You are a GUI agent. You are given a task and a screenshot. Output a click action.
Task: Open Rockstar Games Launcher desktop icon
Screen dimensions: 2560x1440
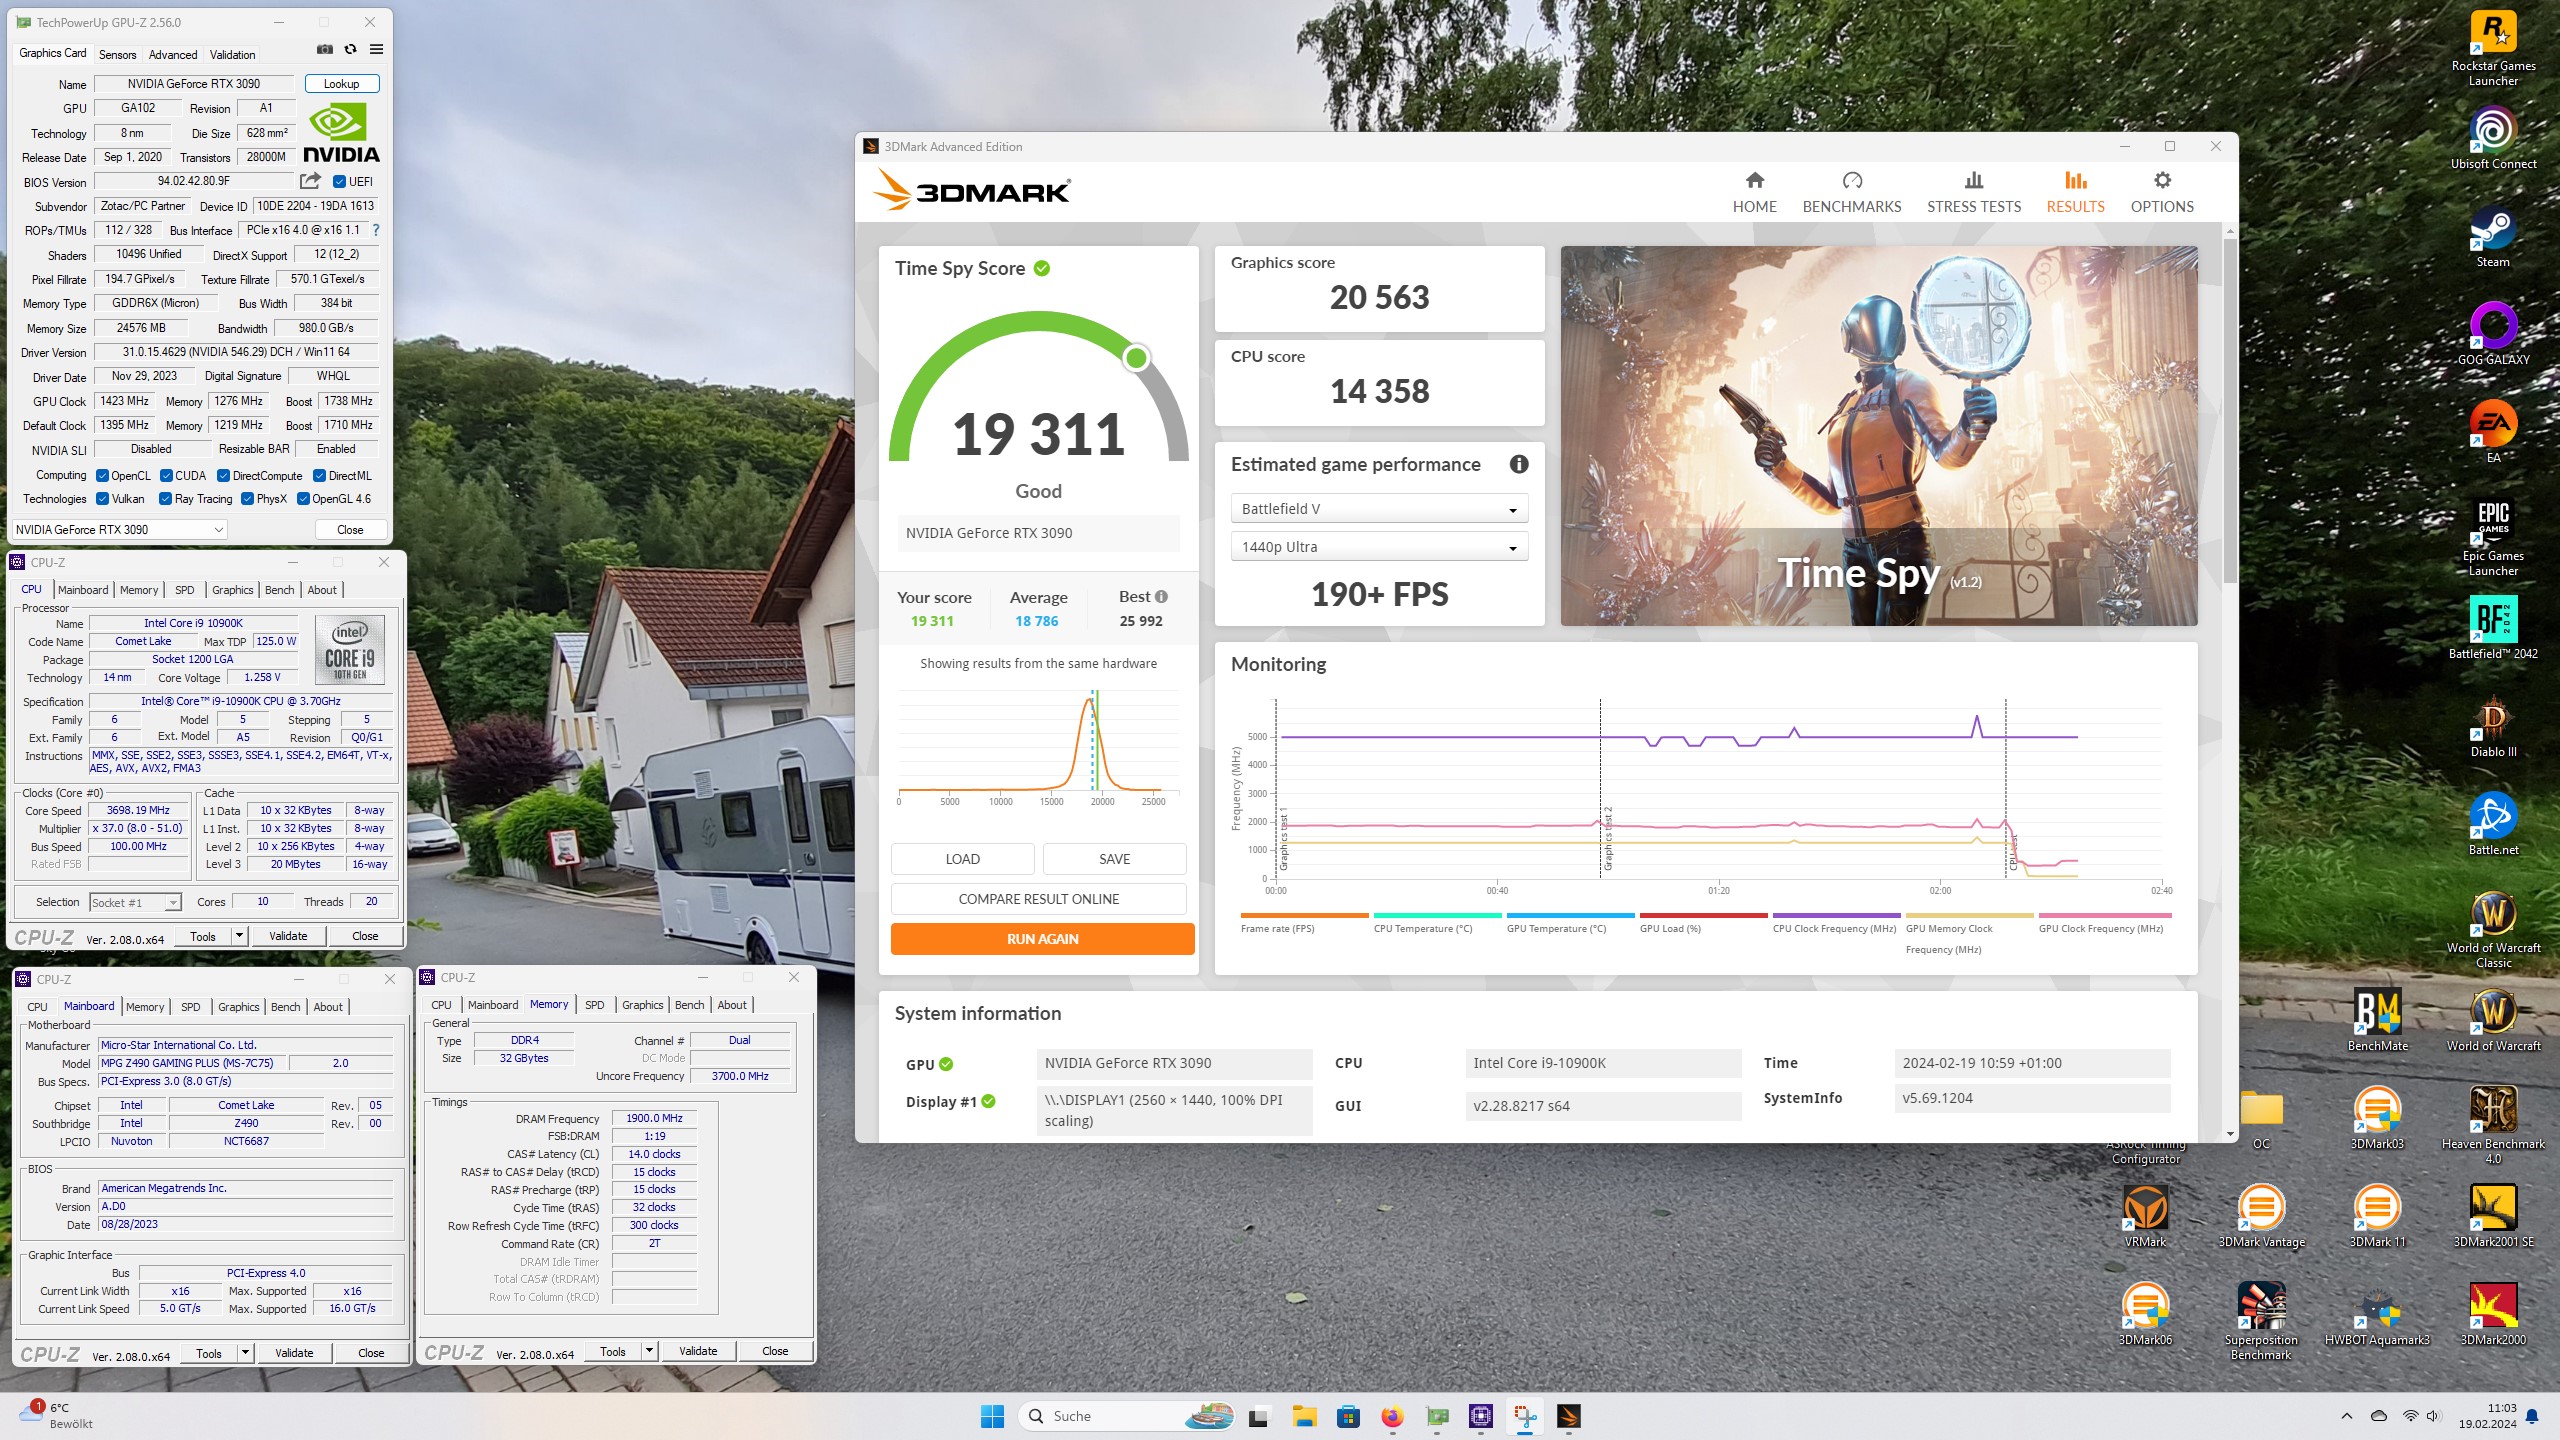pos(2493,48)
